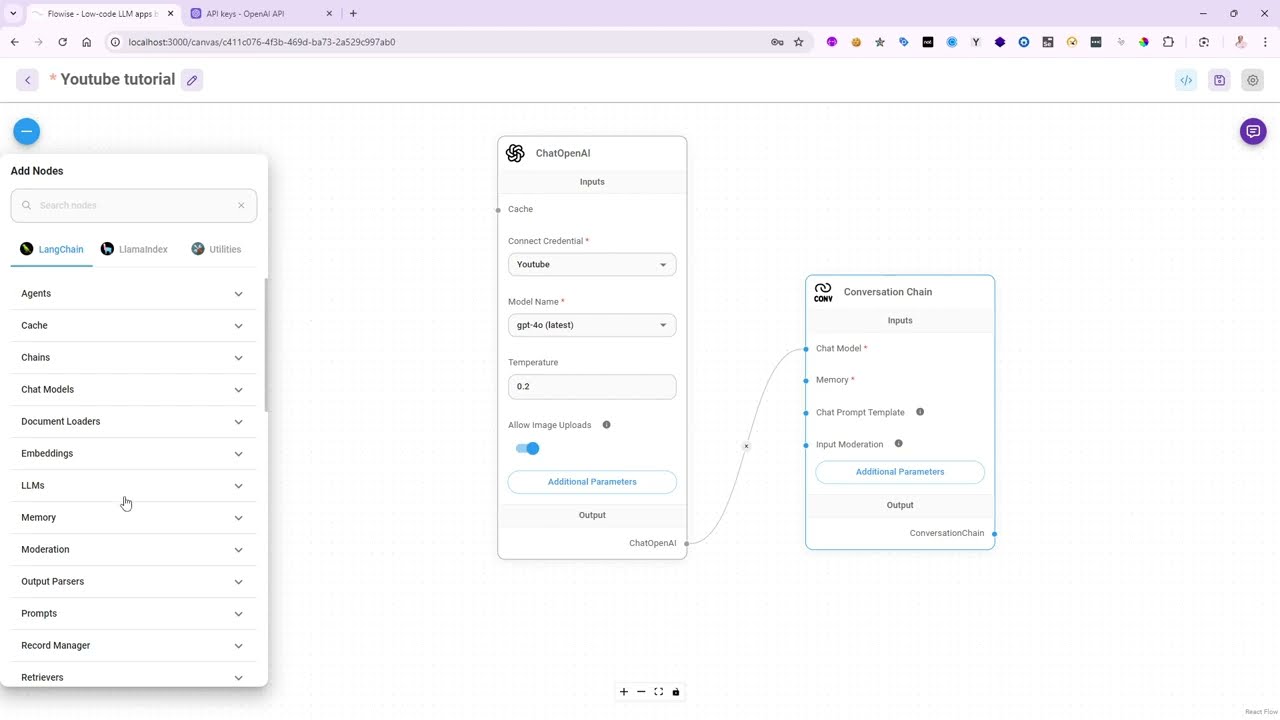This screenshot has height=720, width=1280.
Task: Expand the Memory category
Action: pos(133,518)
